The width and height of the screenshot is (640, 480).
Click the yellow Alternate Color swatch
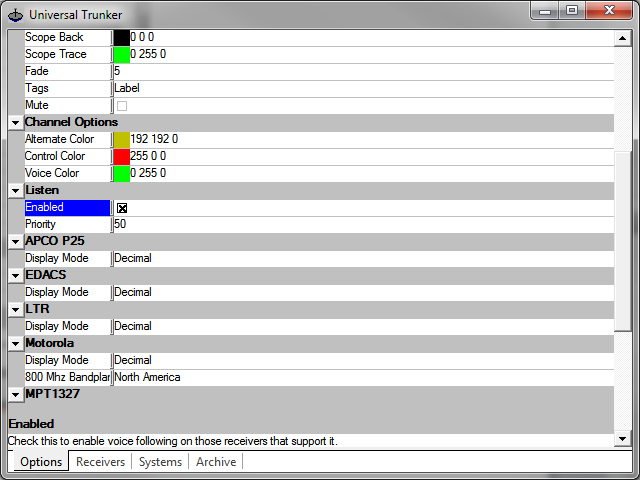coord(121,139)
